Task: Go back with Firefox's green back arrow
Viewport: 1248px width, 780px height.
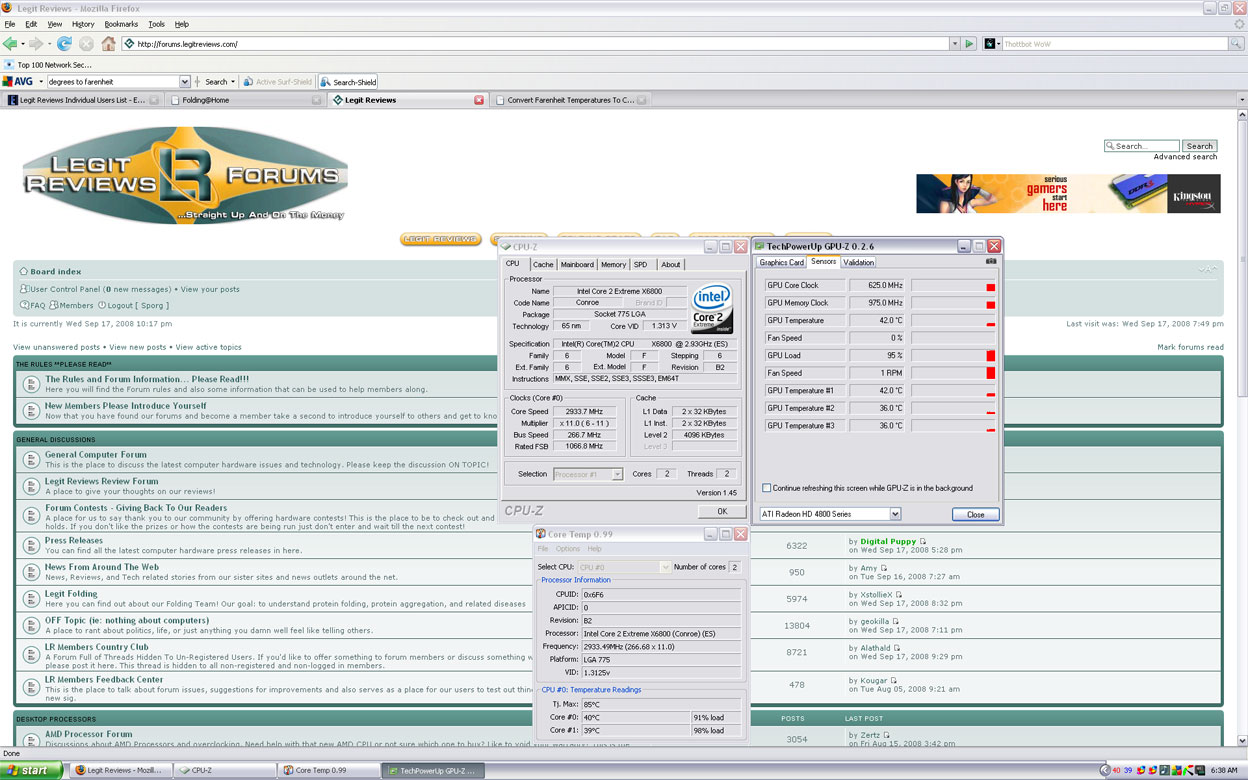Action: (x=10, y=44)
